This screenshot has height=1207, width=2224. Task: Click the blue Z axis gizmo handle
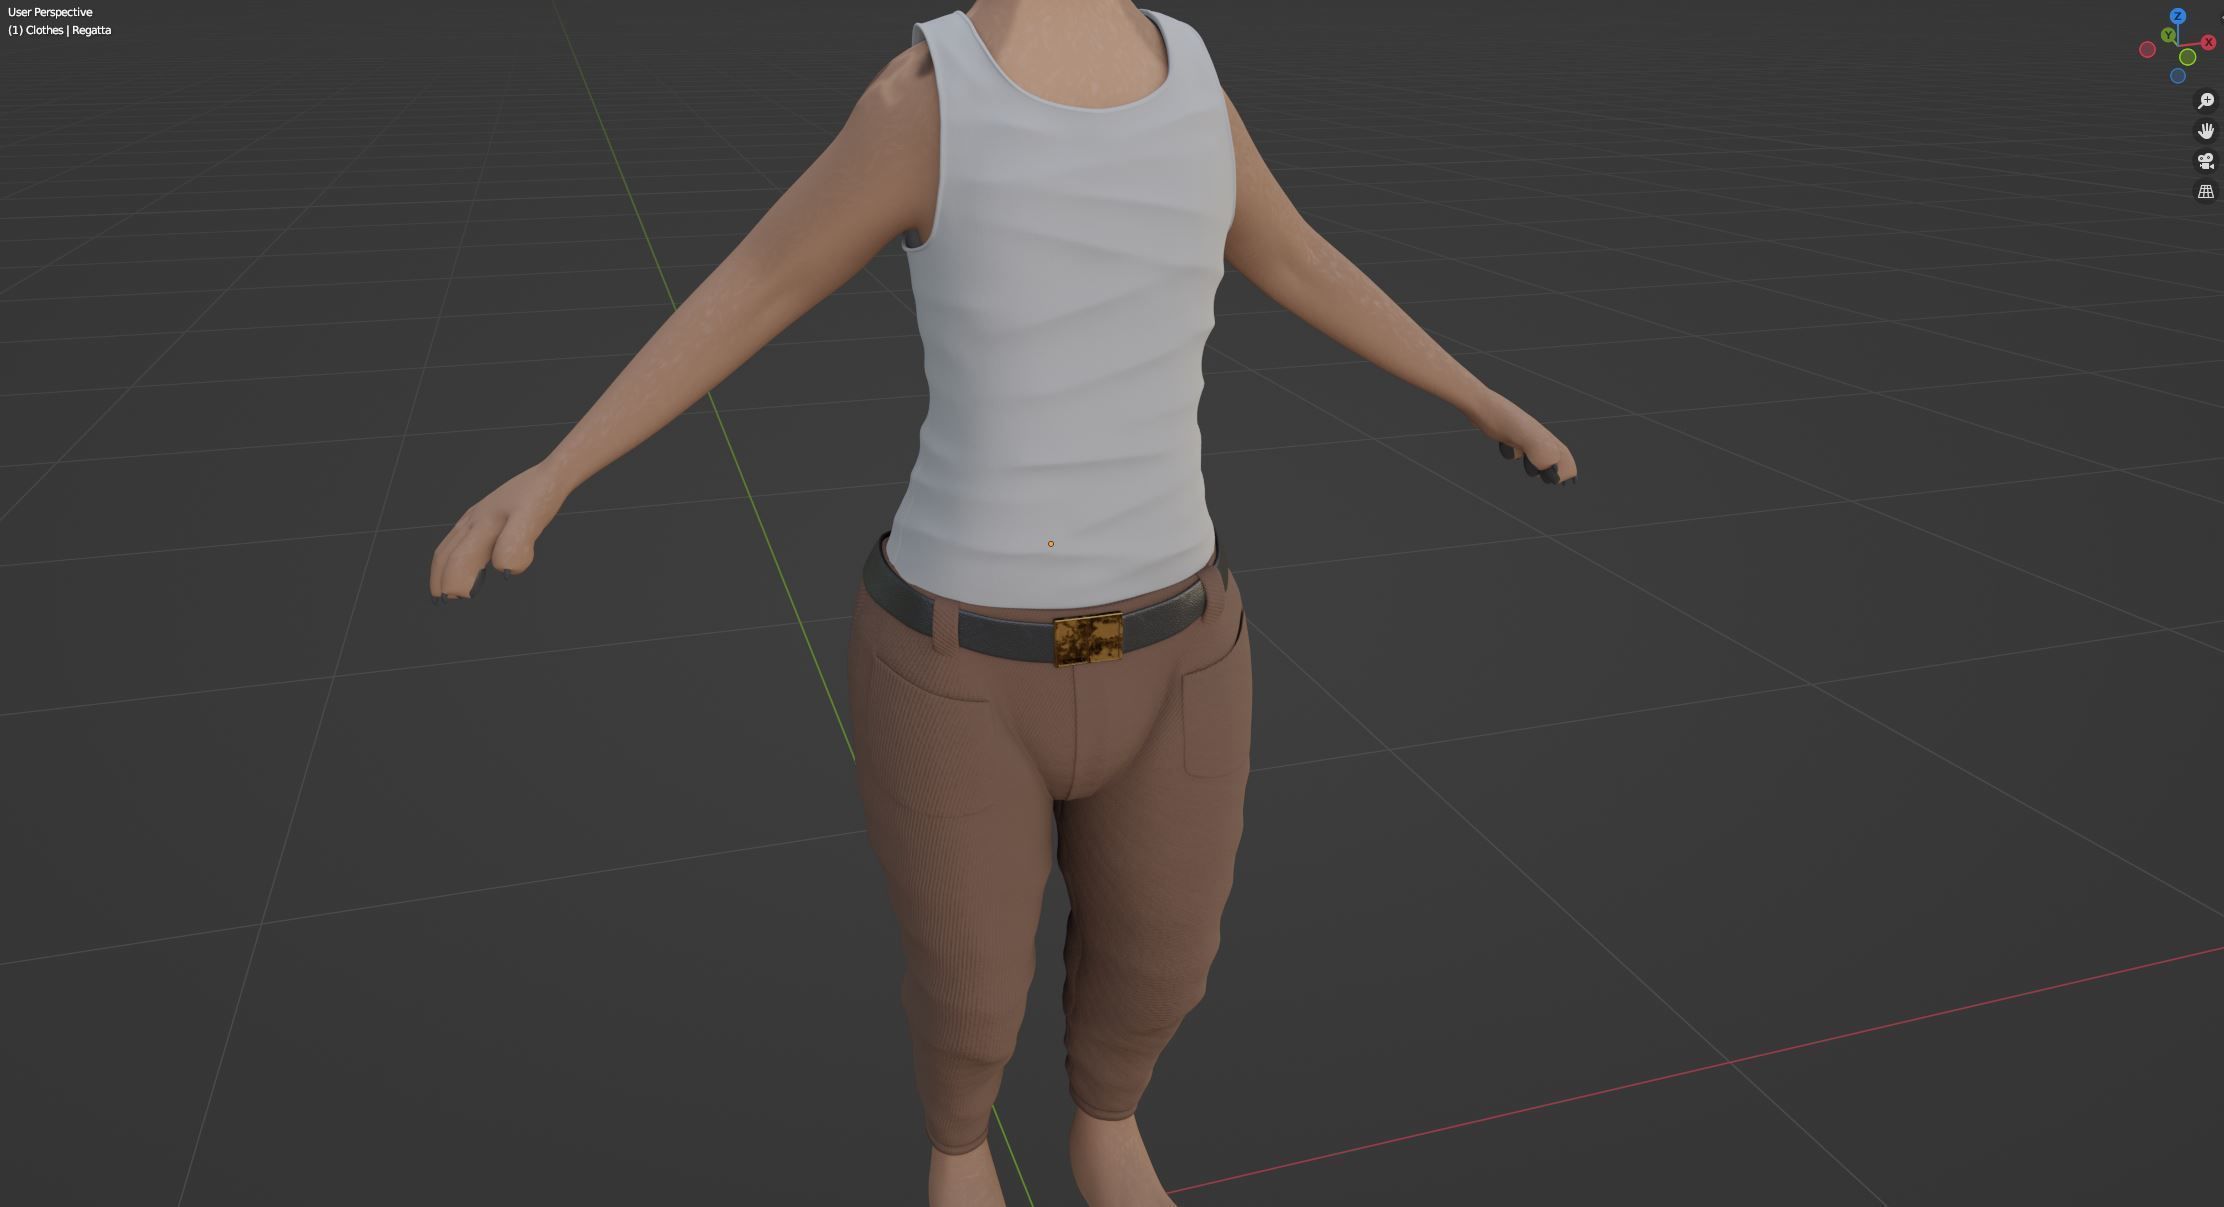(x=2177, y=16)
